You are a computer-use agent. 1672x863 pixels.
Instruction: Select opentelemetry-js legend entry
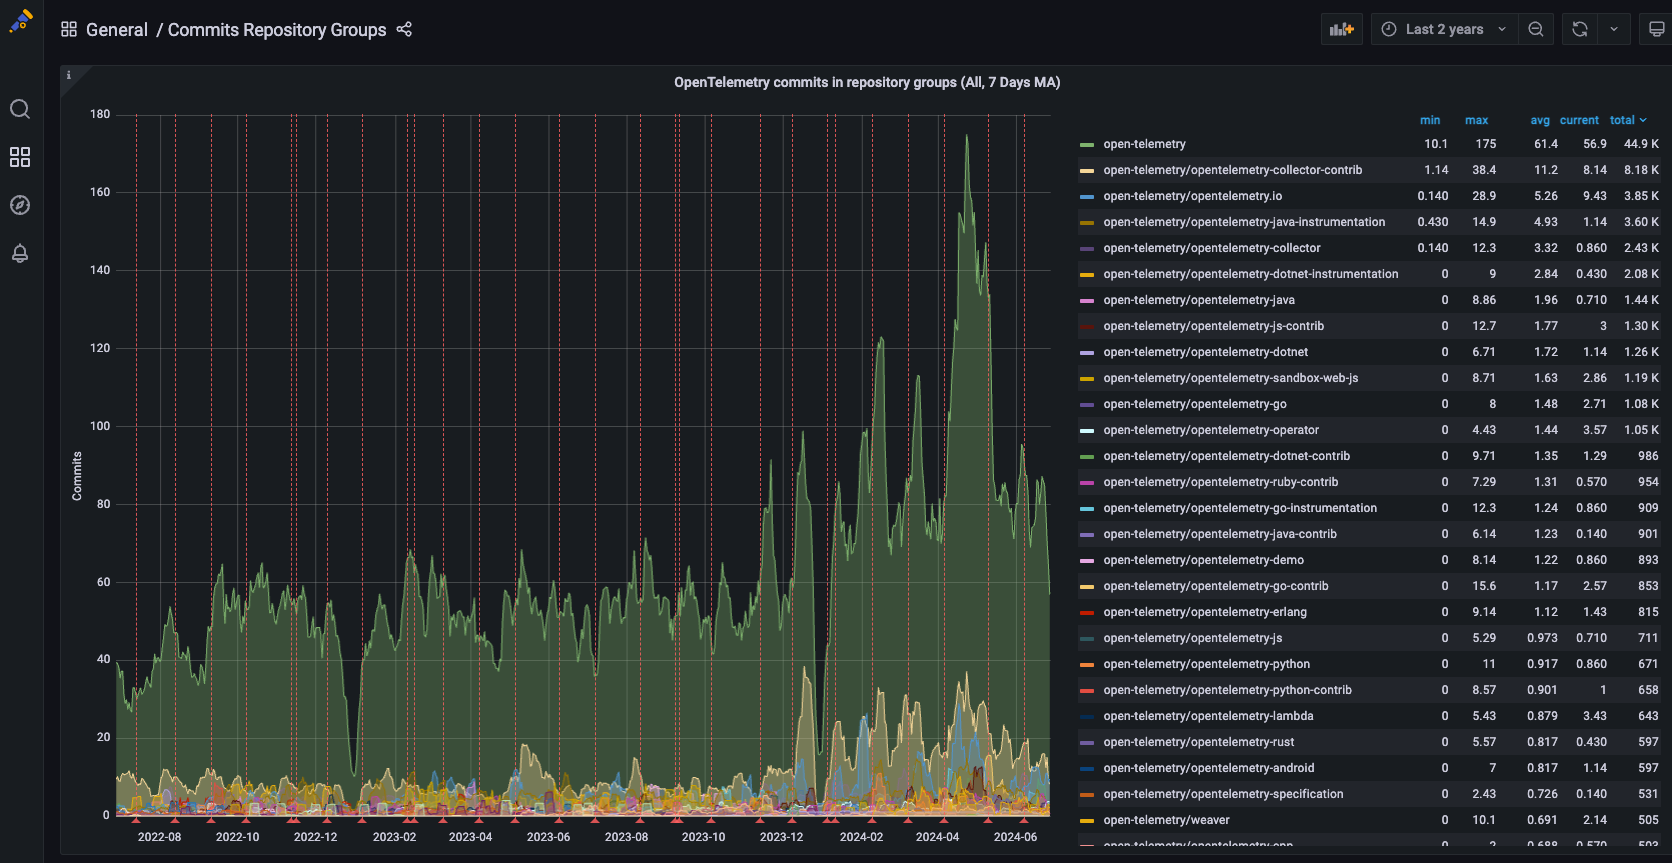coord(1192,638)
